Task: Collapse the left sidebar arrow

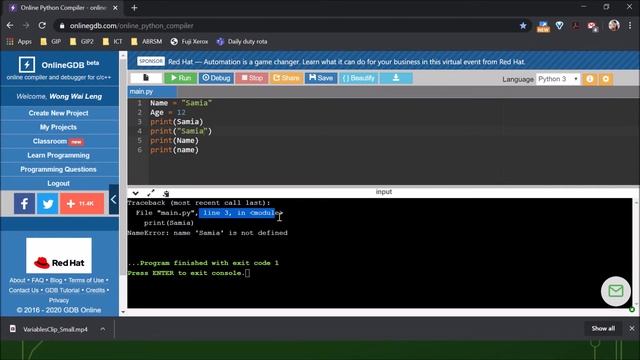Action: (x=114, y=199)
